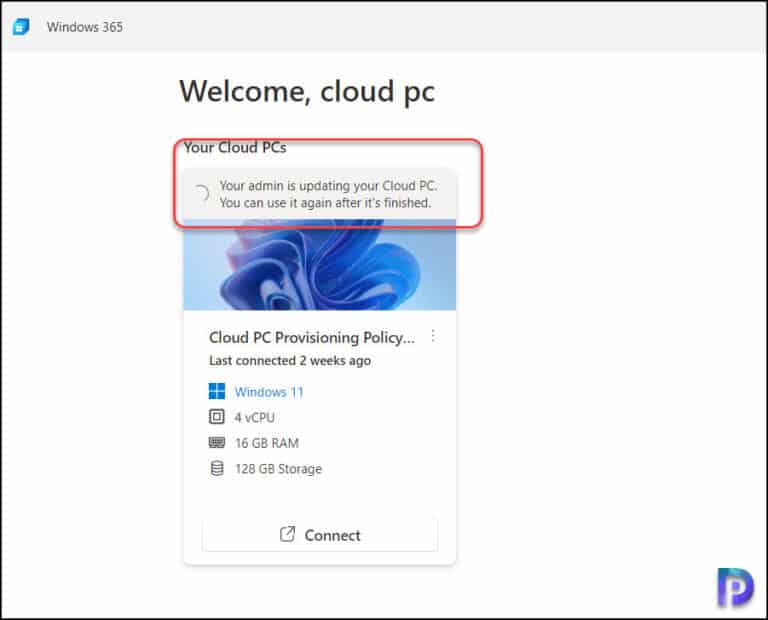Click the 'Your Cloud PCs' section label

(x=235, y=147)
